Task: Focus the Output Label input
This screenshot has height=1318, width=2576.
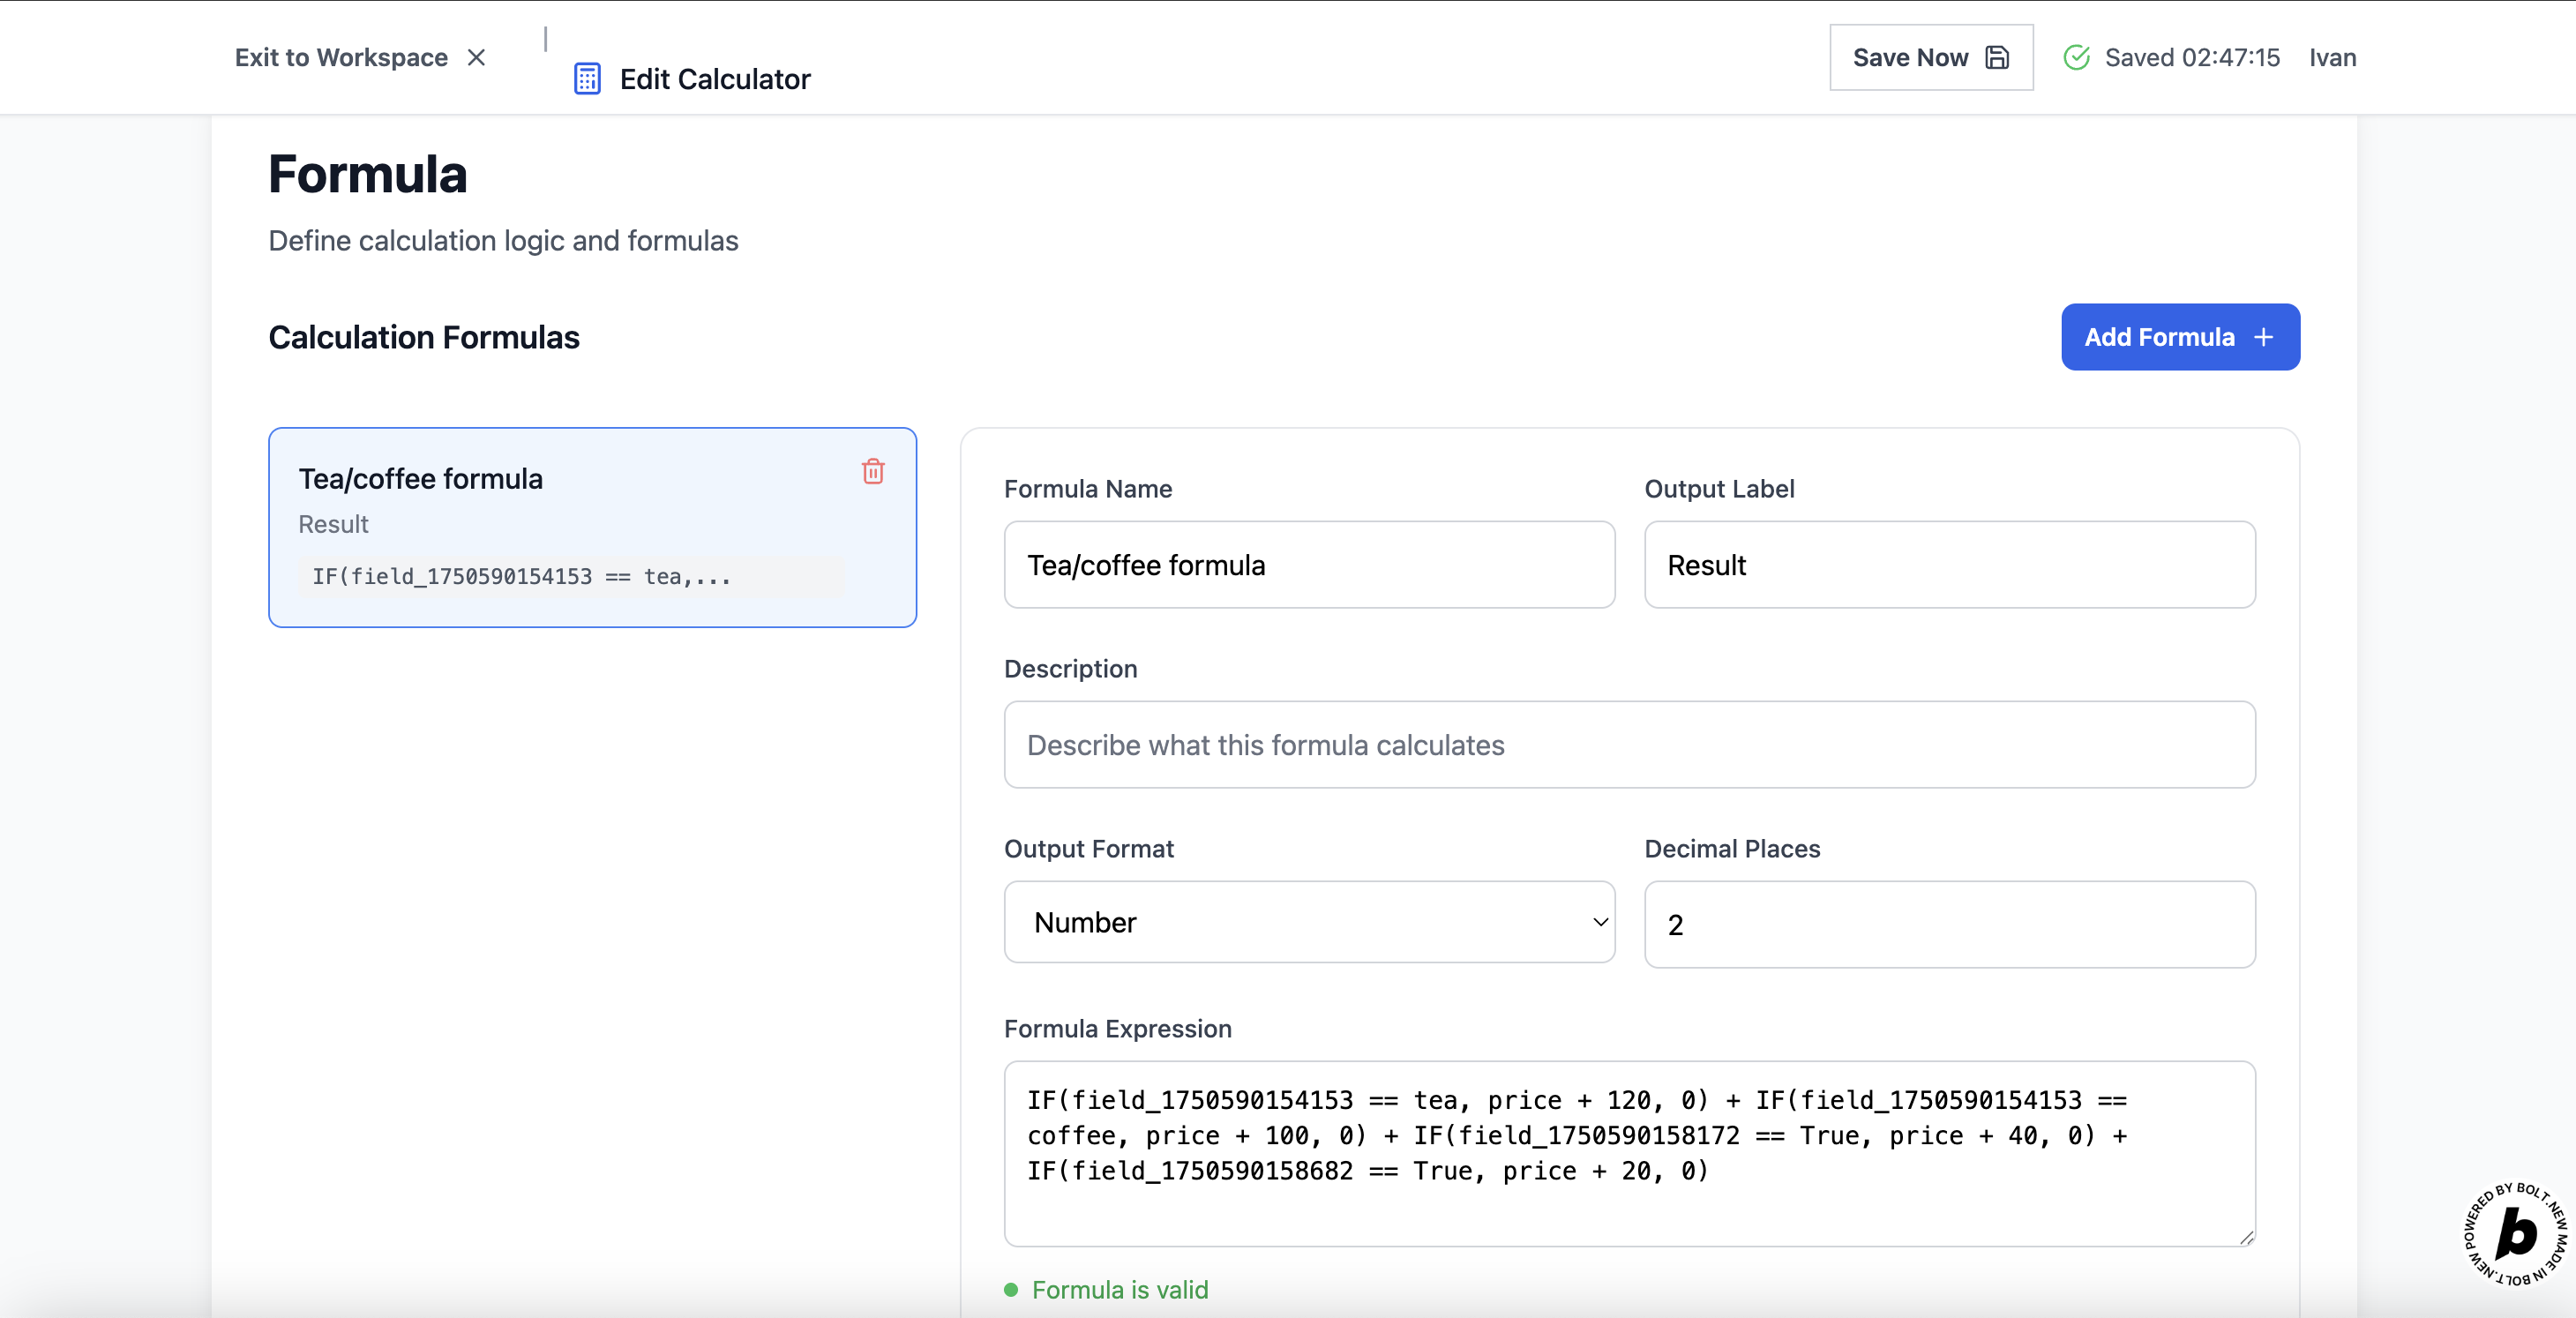Action: tap(1948, 565)
